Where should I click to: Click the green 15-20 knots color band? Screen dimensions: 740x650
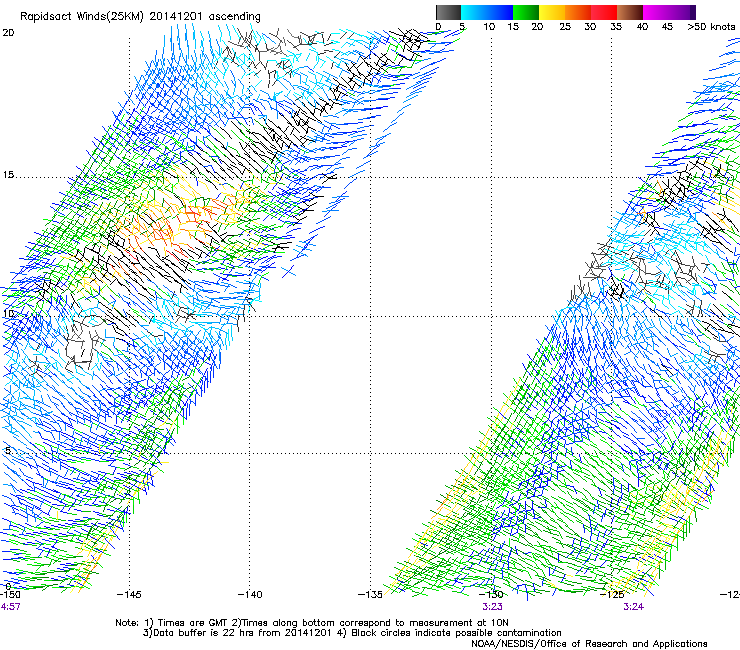526,12
